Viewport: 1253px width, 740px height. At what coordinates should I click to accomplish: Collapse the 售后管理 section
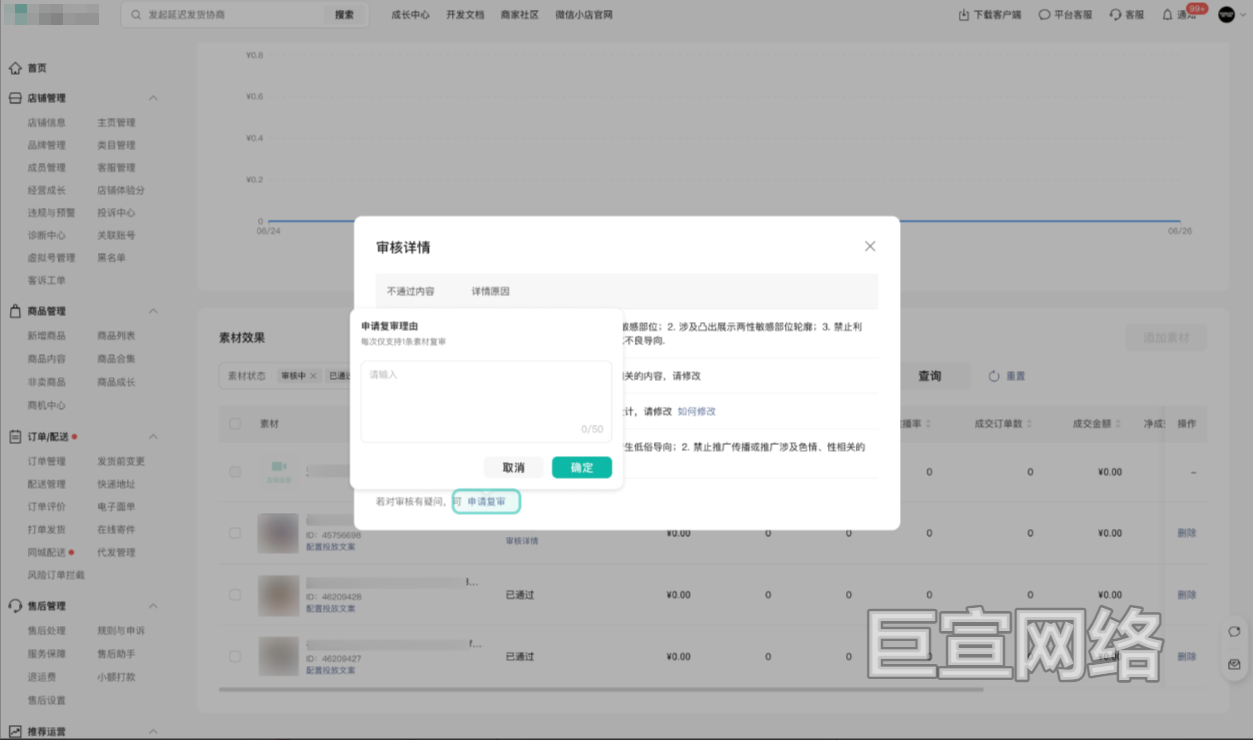(153, 606)
